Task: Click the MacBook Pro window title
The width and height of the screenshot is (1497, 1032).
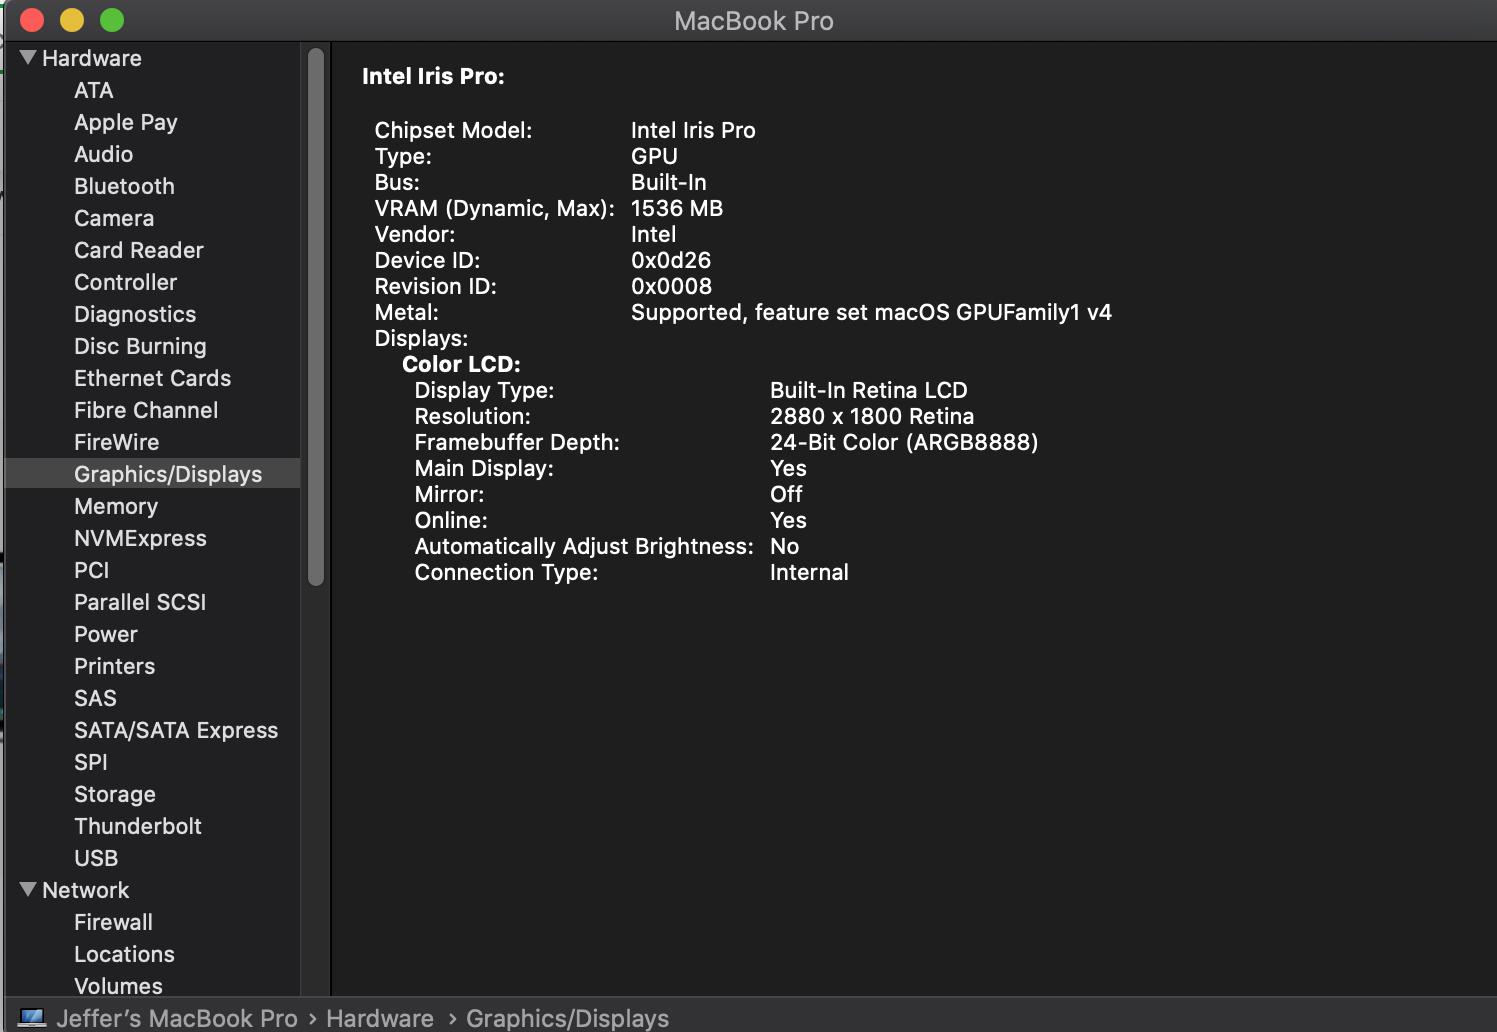Action: 754,21
